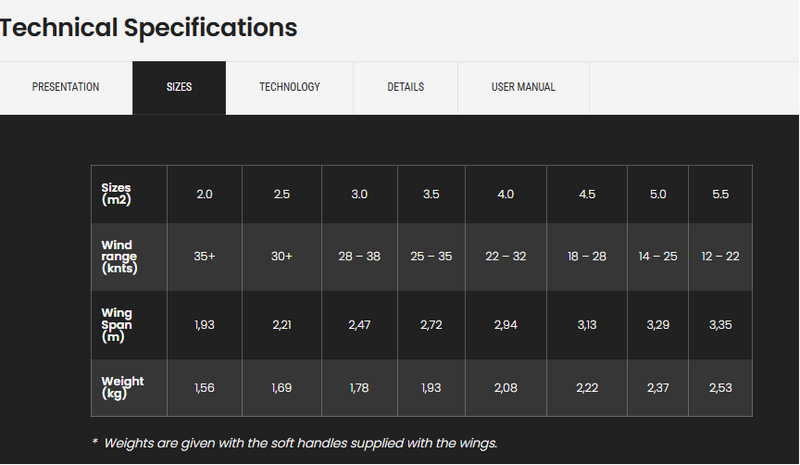Click the Wing Span (m) row header
The height and width of the screenshot is (465, 800).
point(118,325)
